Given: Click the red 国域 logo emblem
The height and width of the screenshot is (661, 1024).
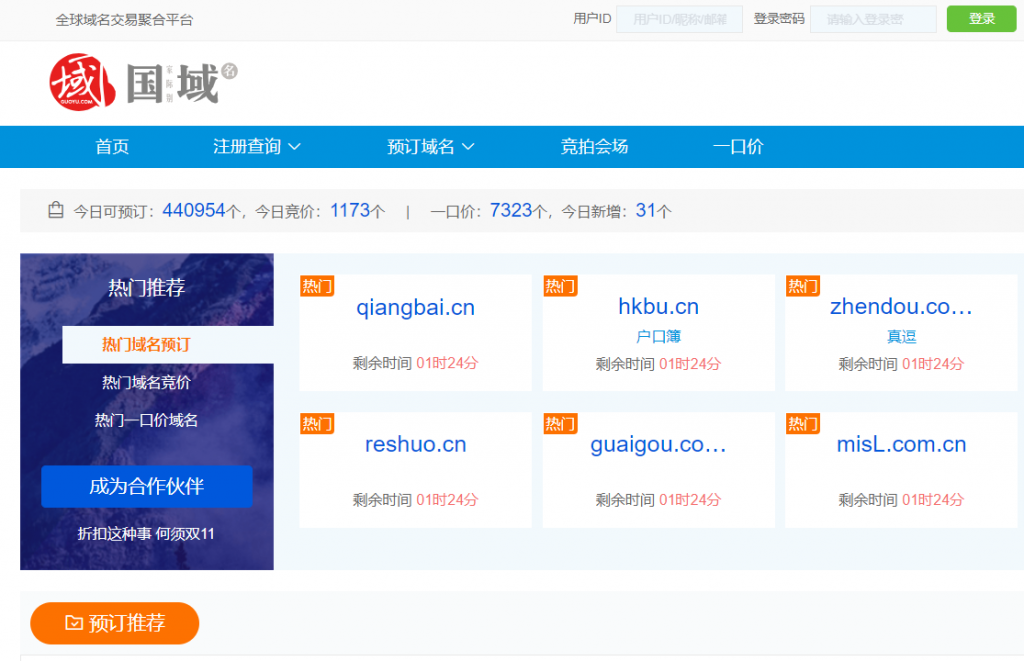Looking at the screenshot, I should point(82,82).
